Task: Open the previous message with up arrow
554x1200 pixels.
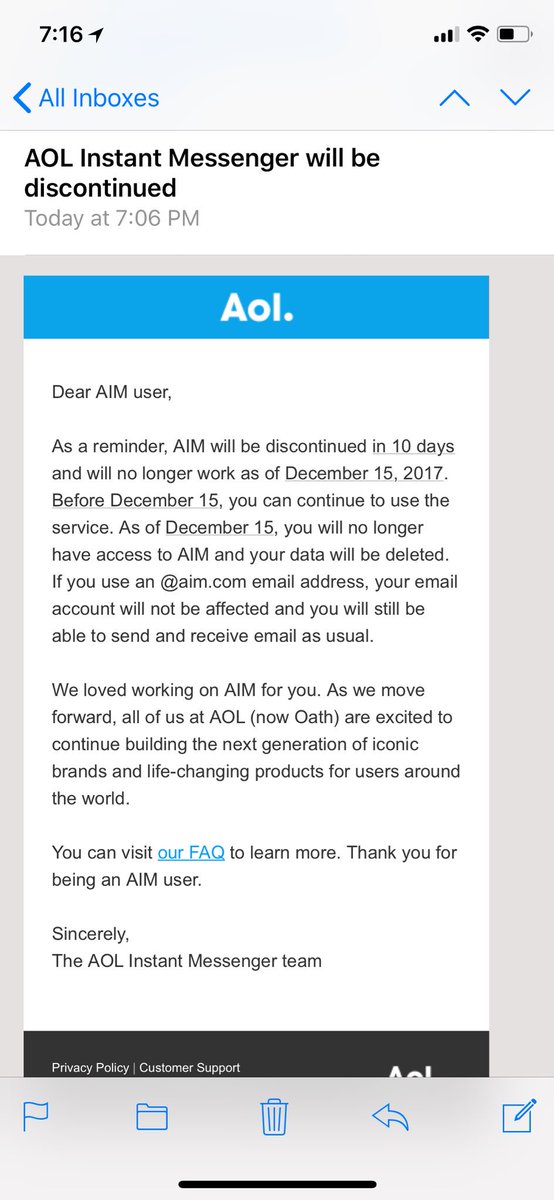Action: (455, 98)
